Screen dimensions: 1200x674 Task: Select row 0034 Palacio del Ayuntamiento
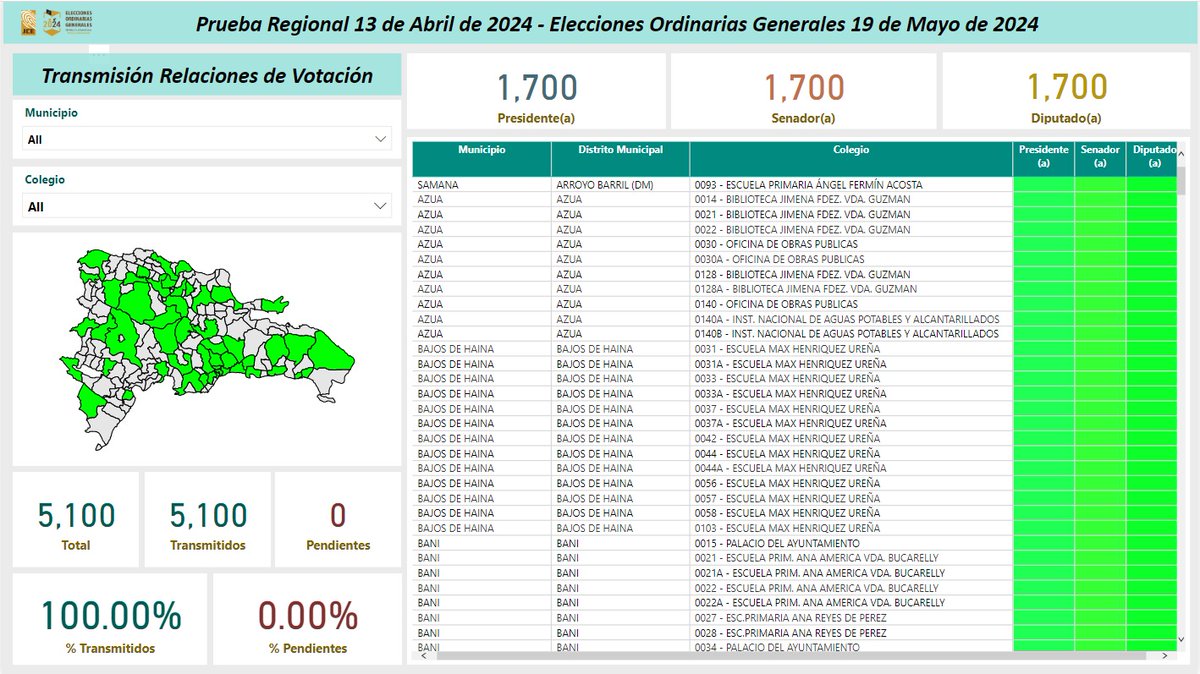click(x=795, y=647)
